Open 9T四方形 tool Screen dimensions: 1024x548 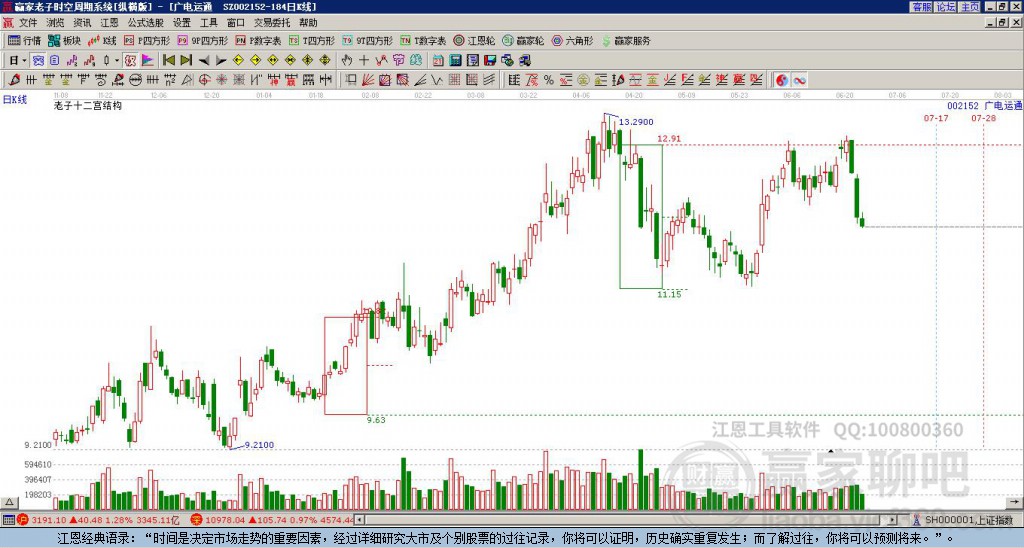click(x=368, y=40)
